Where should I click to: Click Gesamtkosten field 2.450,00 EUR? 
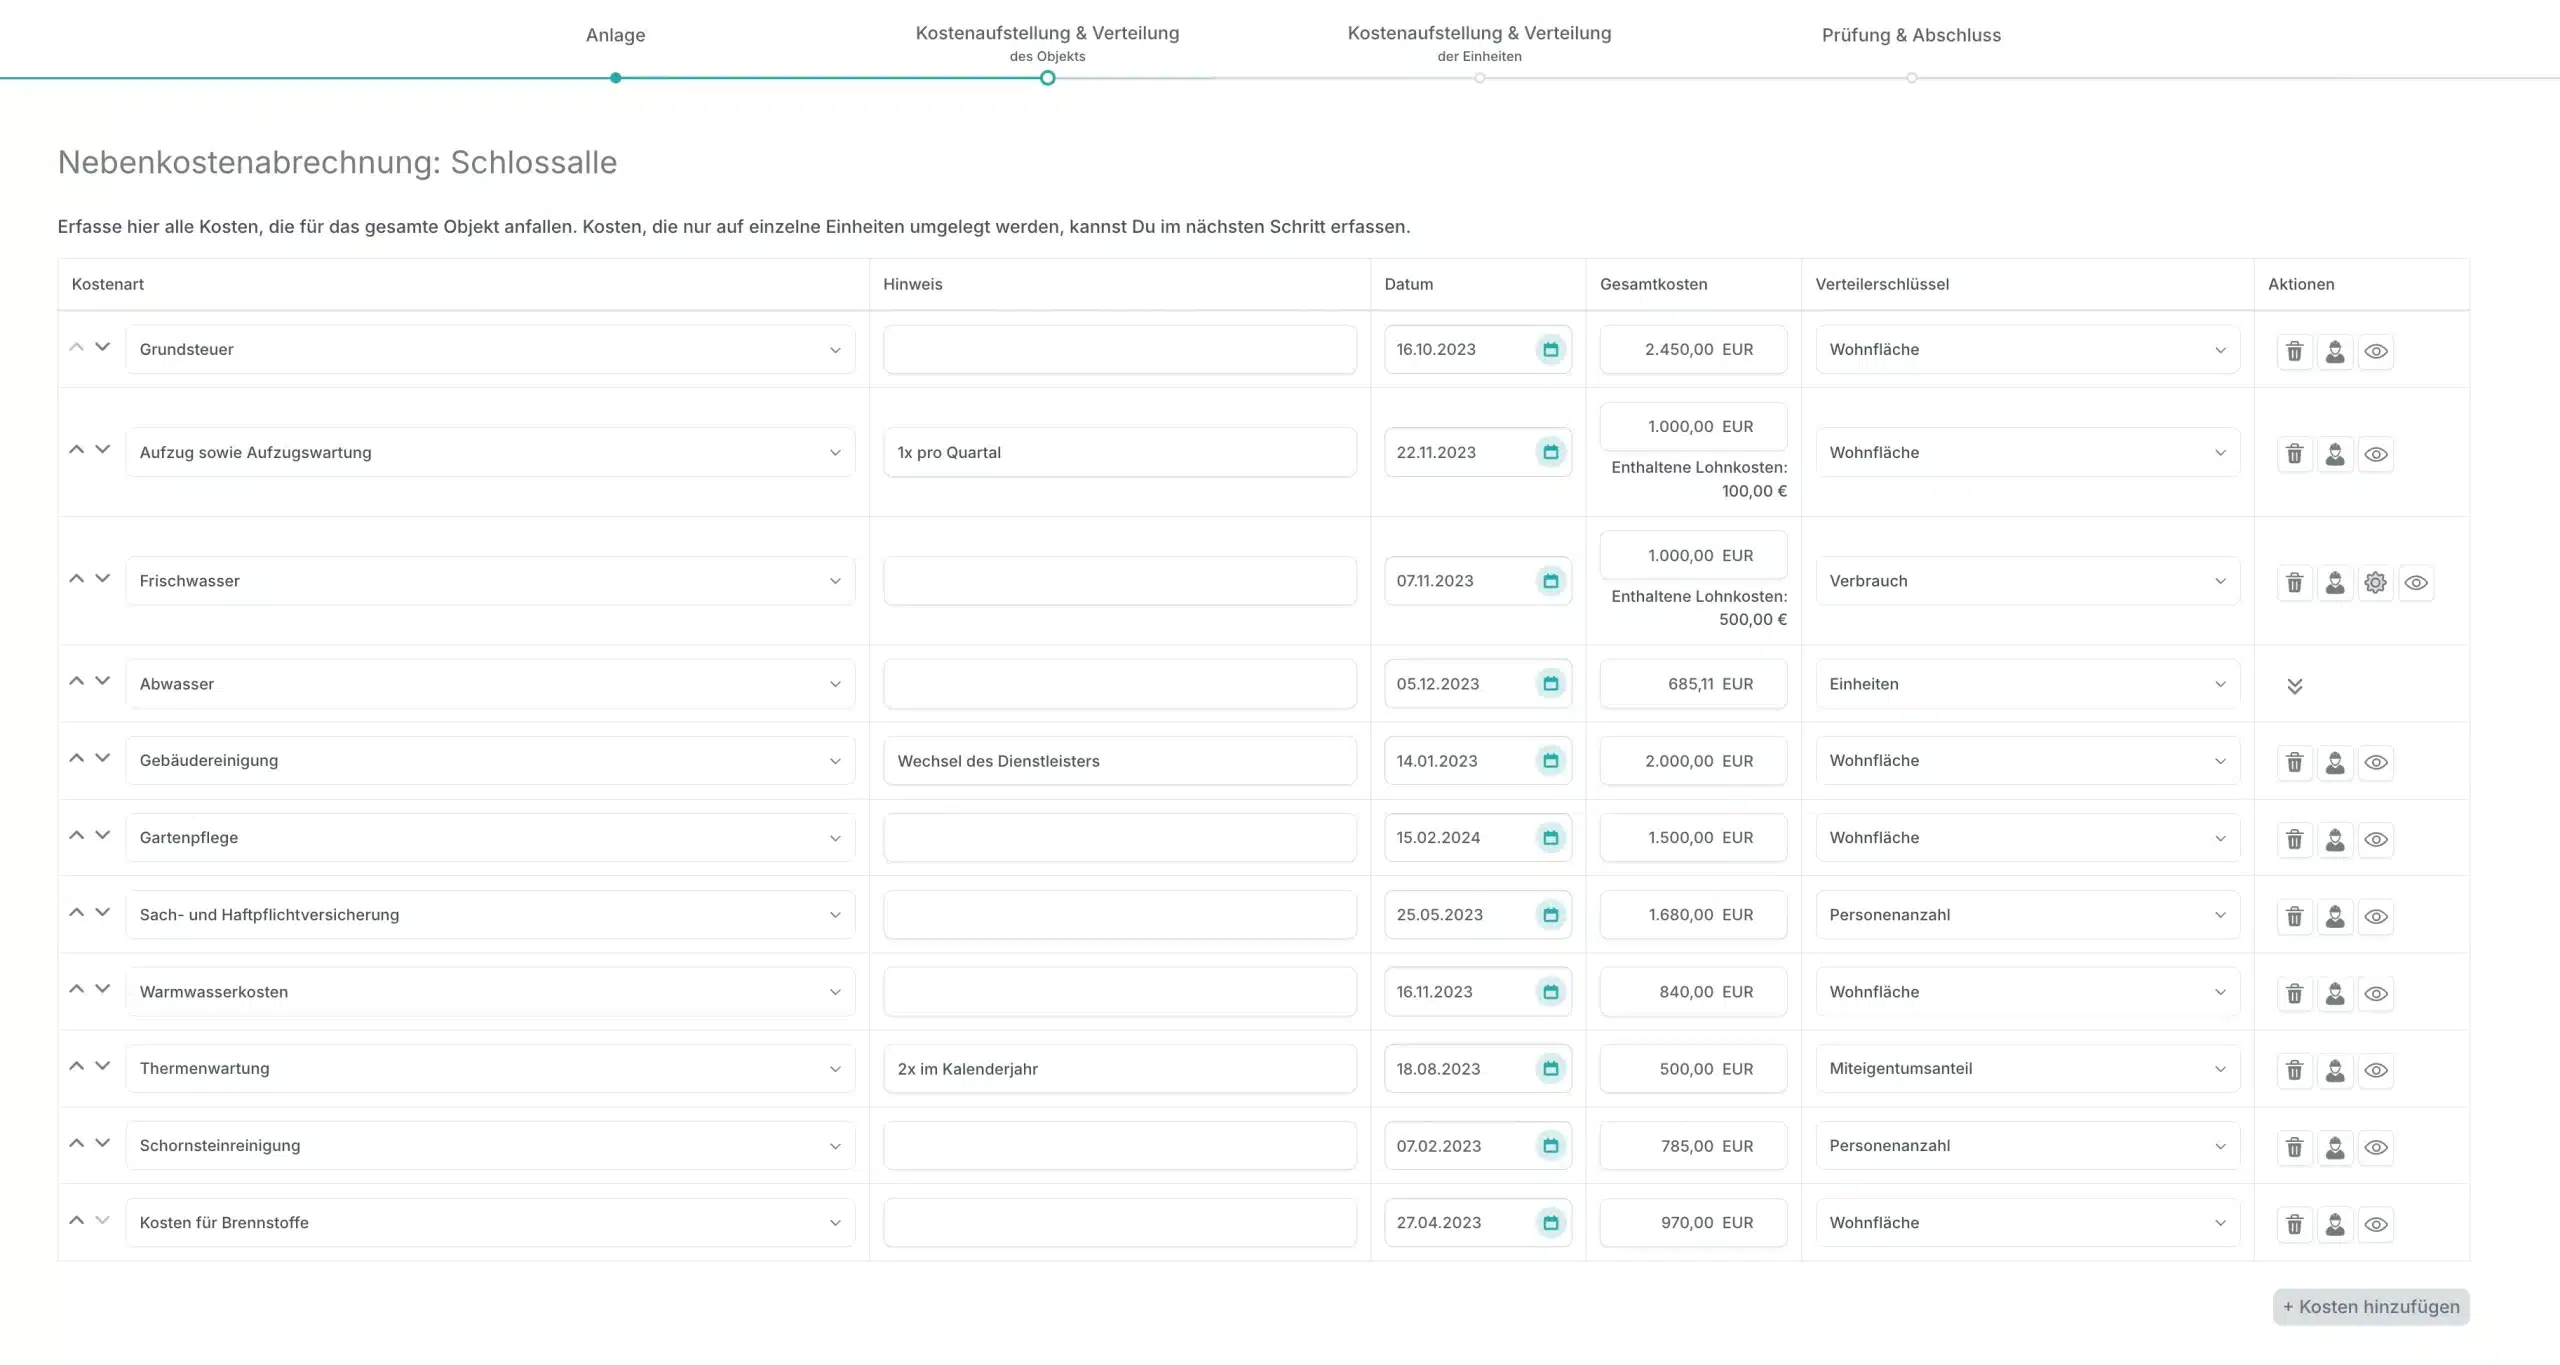click(1693, 350)
